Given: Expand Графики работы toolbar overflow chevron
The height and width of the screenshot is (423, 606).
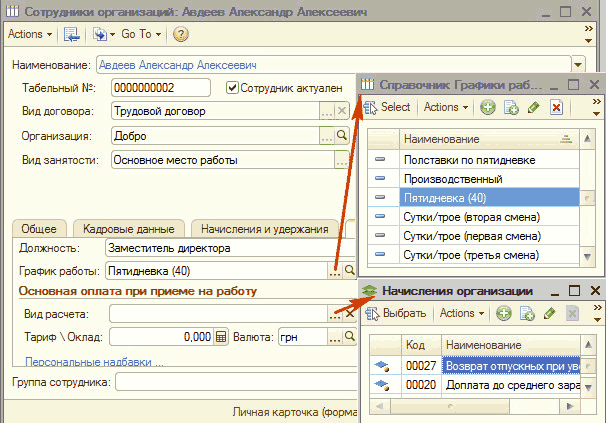Looking at the screenshot, I should (597, 102).
